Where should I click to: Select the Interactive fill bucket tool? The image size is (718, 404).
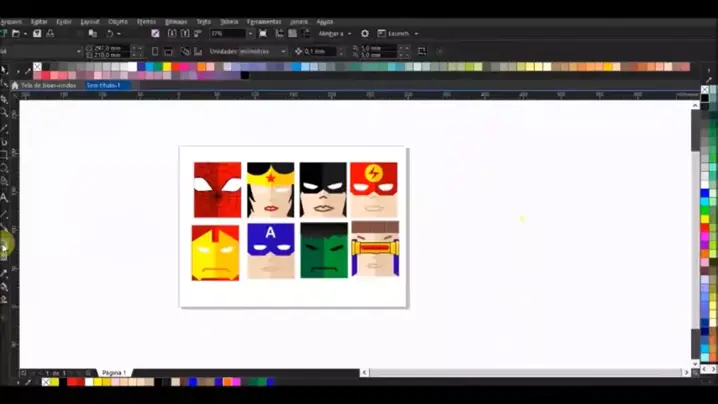4,287
